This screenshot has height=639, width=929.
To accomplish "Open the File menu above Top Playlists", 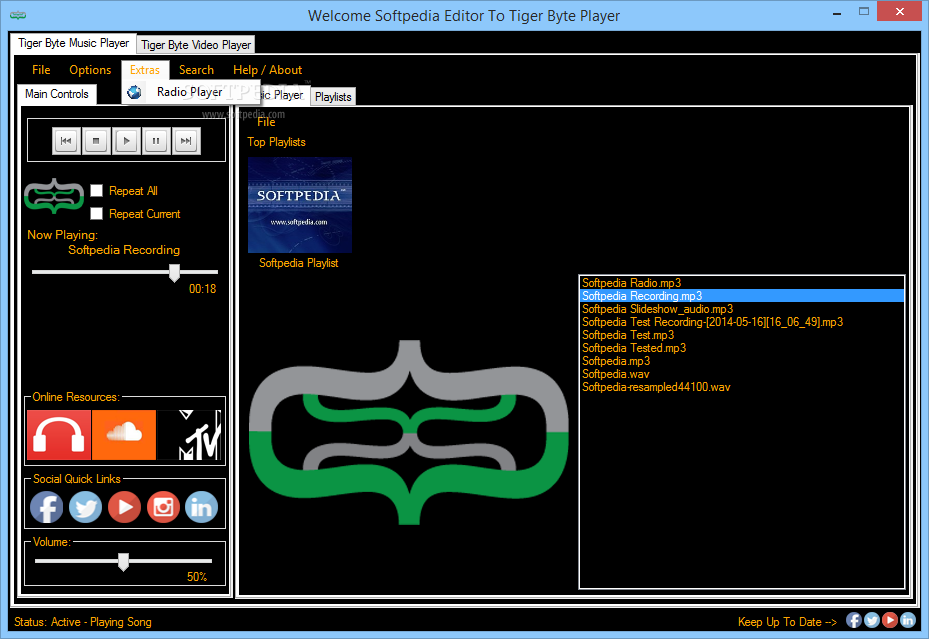I will tap(266, 122).
